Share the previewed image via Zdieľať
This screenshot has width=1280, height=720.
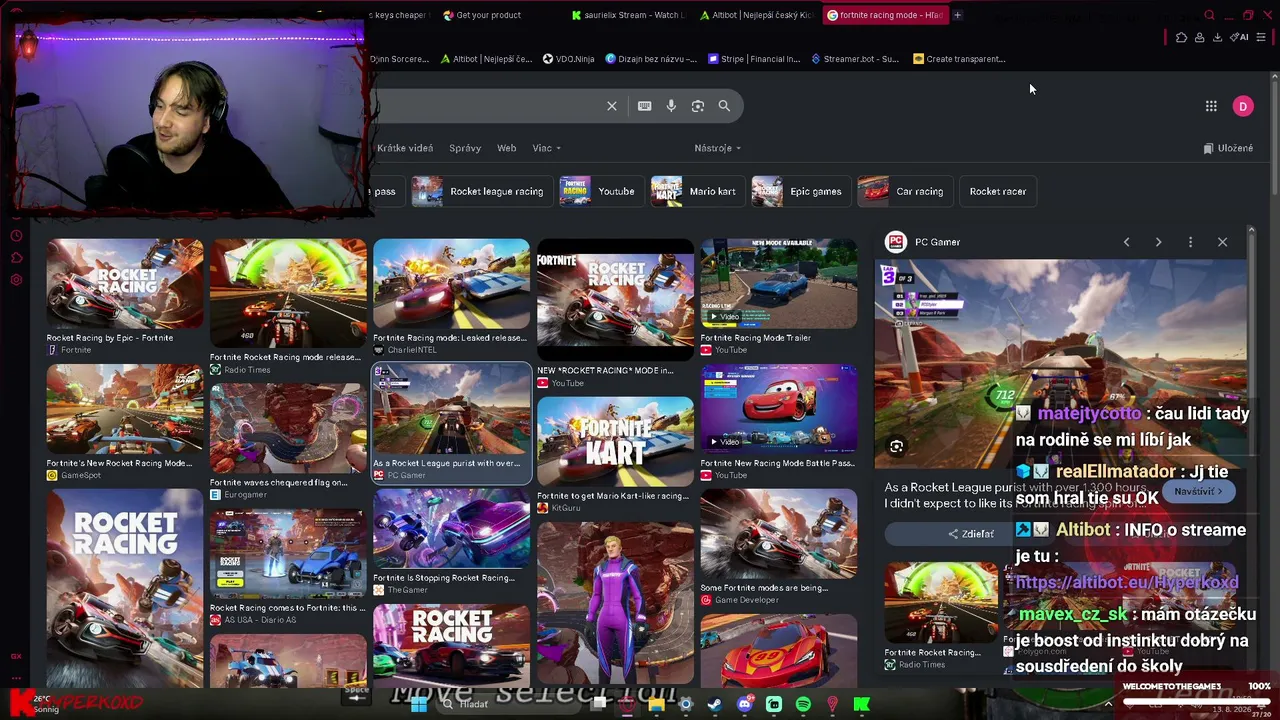coord(971,534)
